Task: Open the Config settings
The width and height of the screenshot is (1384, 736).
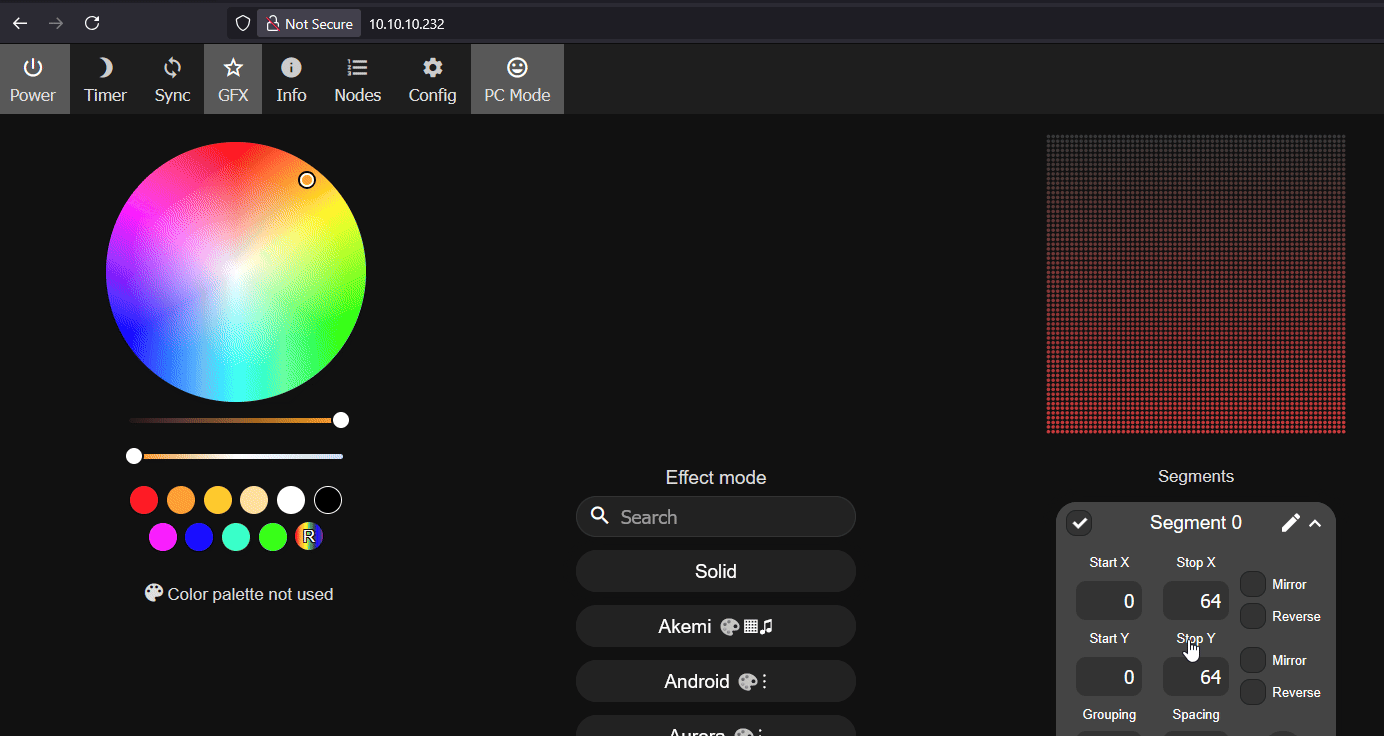Action: 432,79
